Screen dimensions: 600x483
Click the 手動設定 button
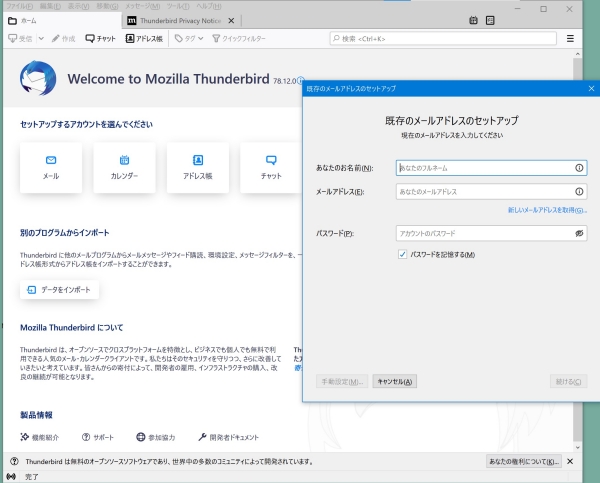(x=342, y=382)
